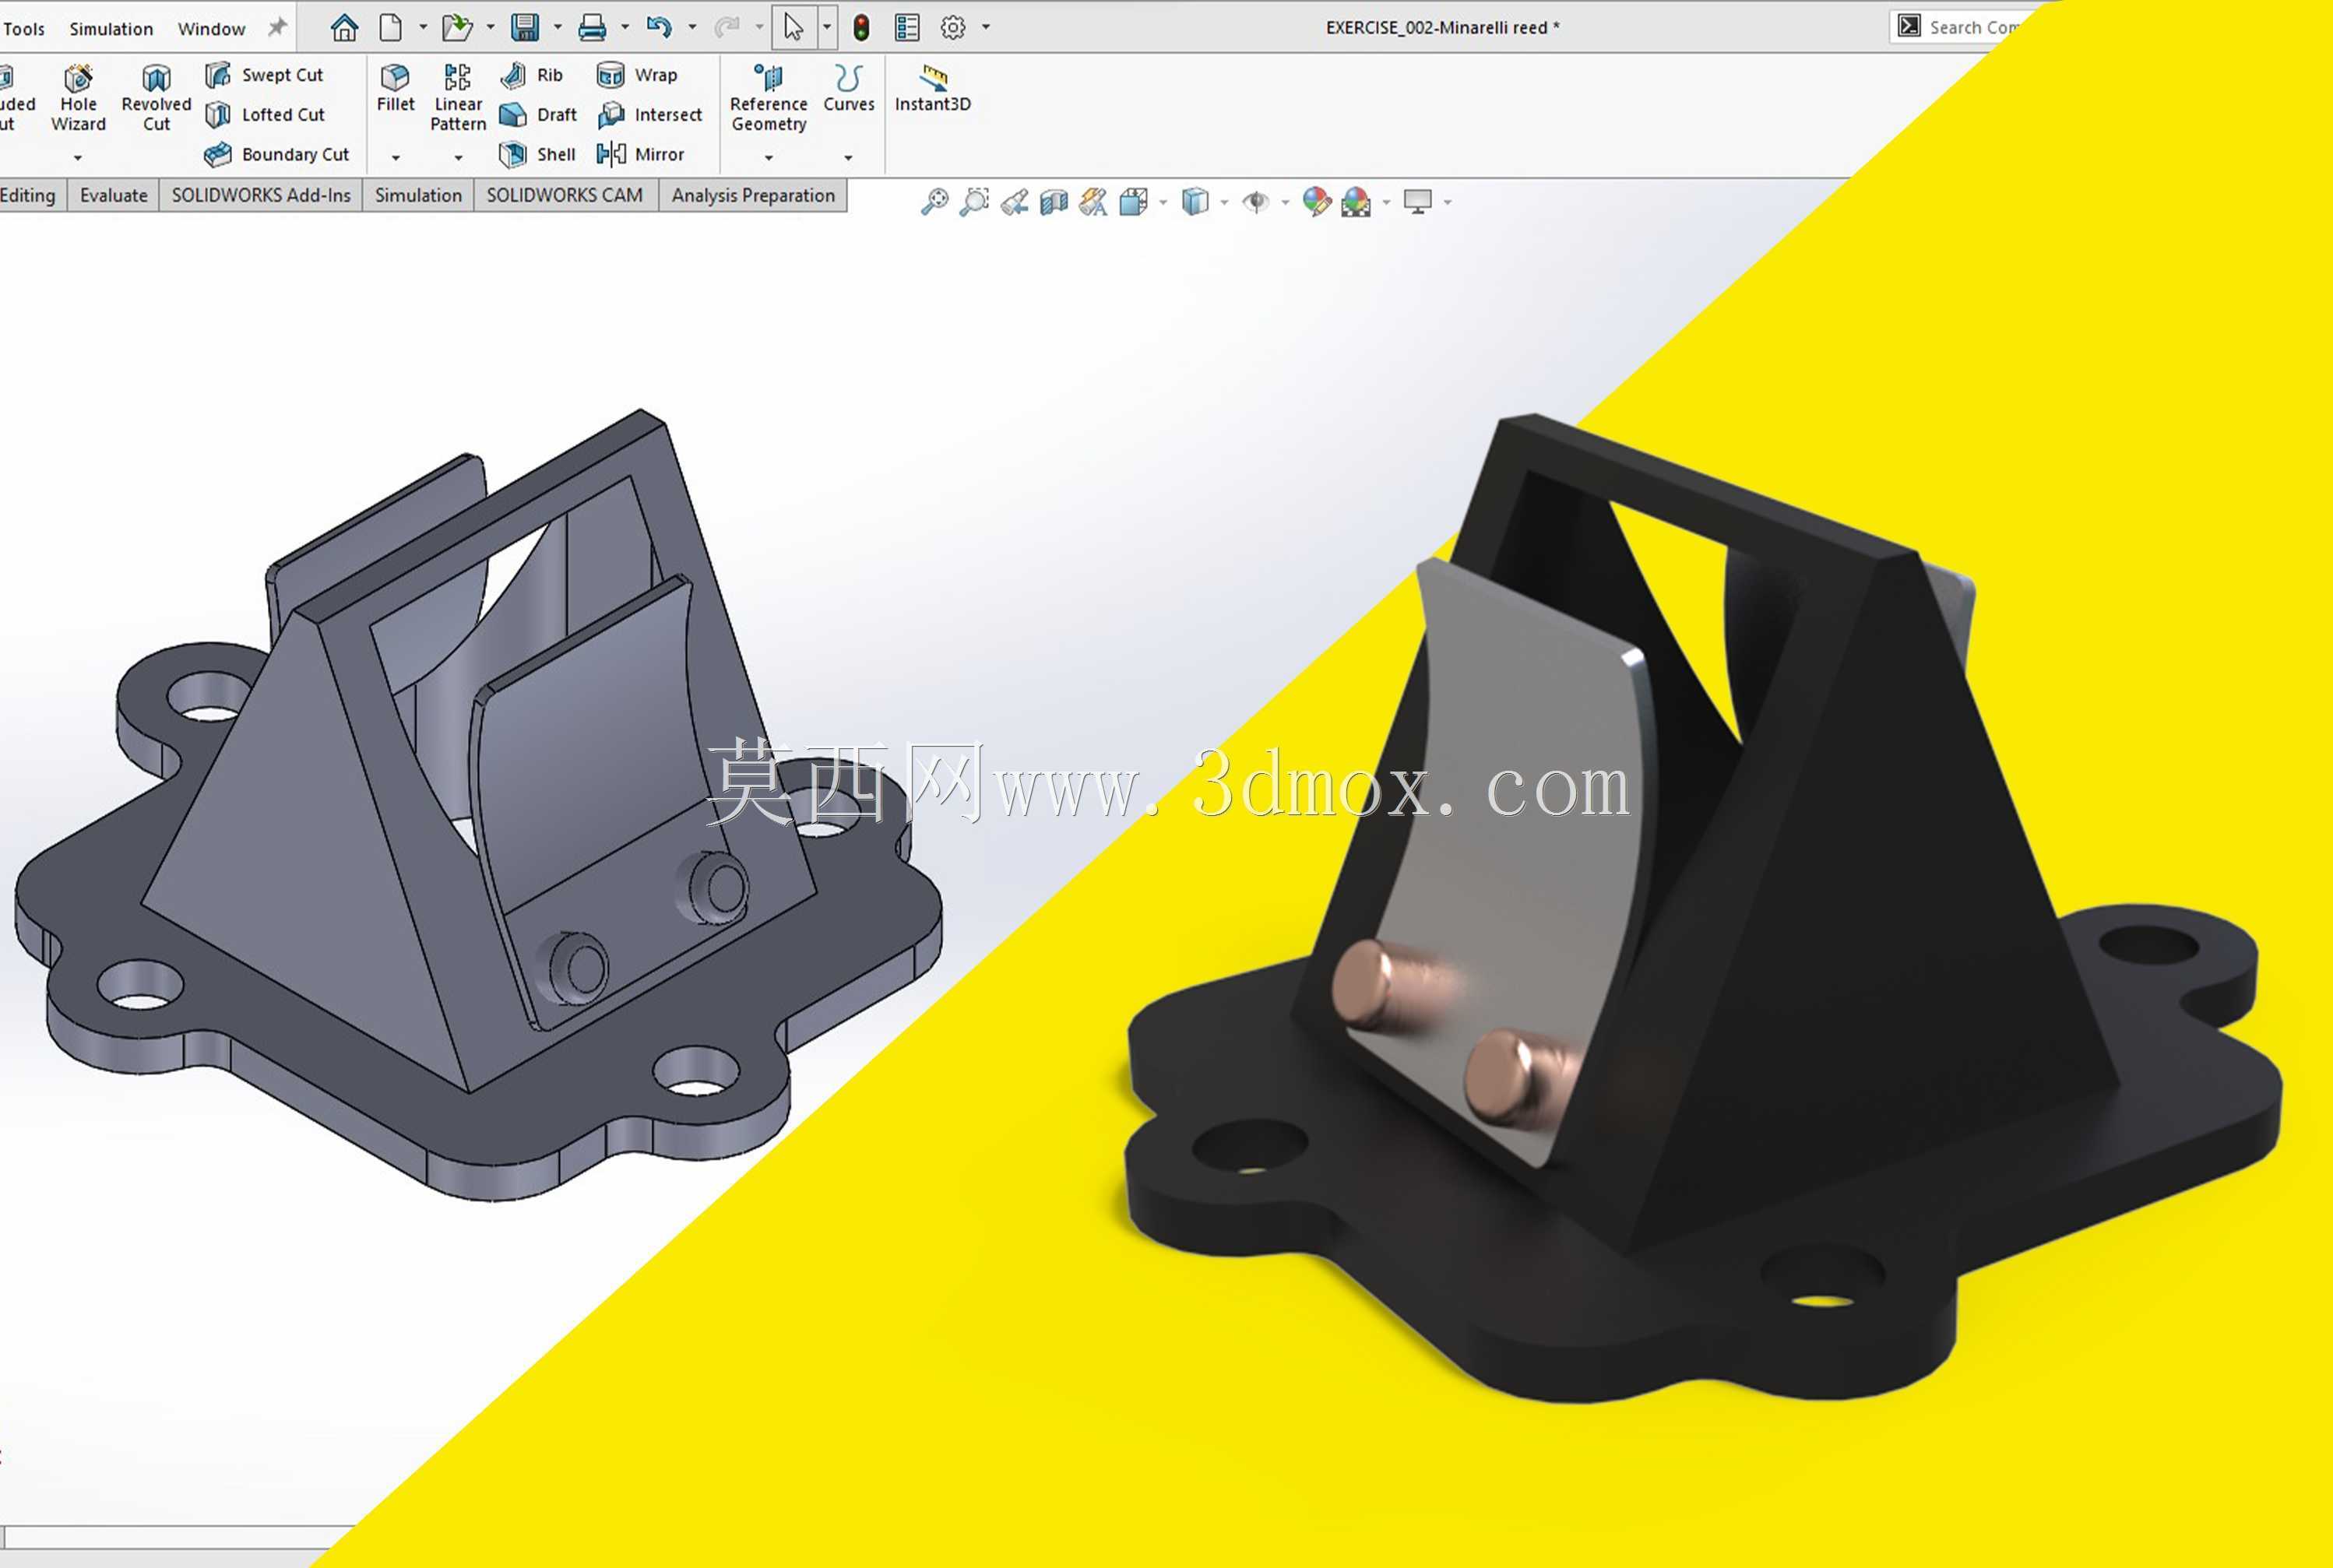Switch to the Analysis Preparation tab
This screenshot has width=2333, height=1568.
coord(753,196)
